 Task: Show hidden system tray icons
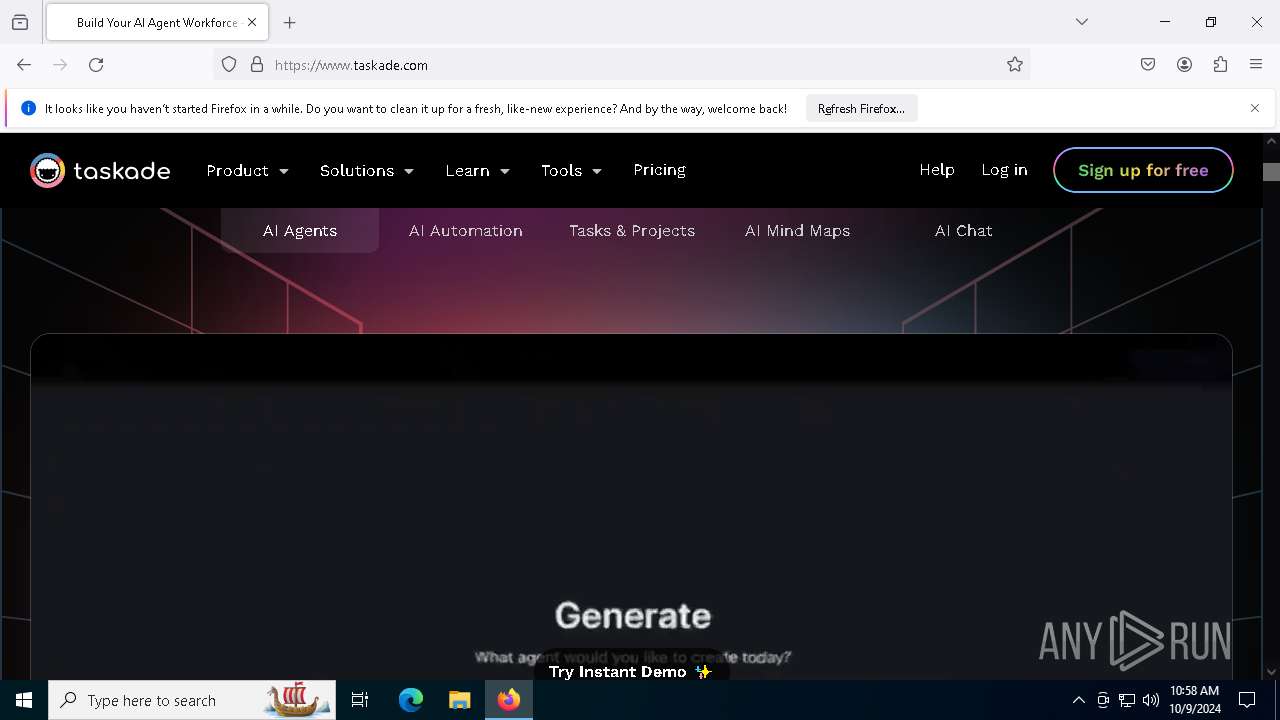pyautogui.click(x=1078, y=700)
